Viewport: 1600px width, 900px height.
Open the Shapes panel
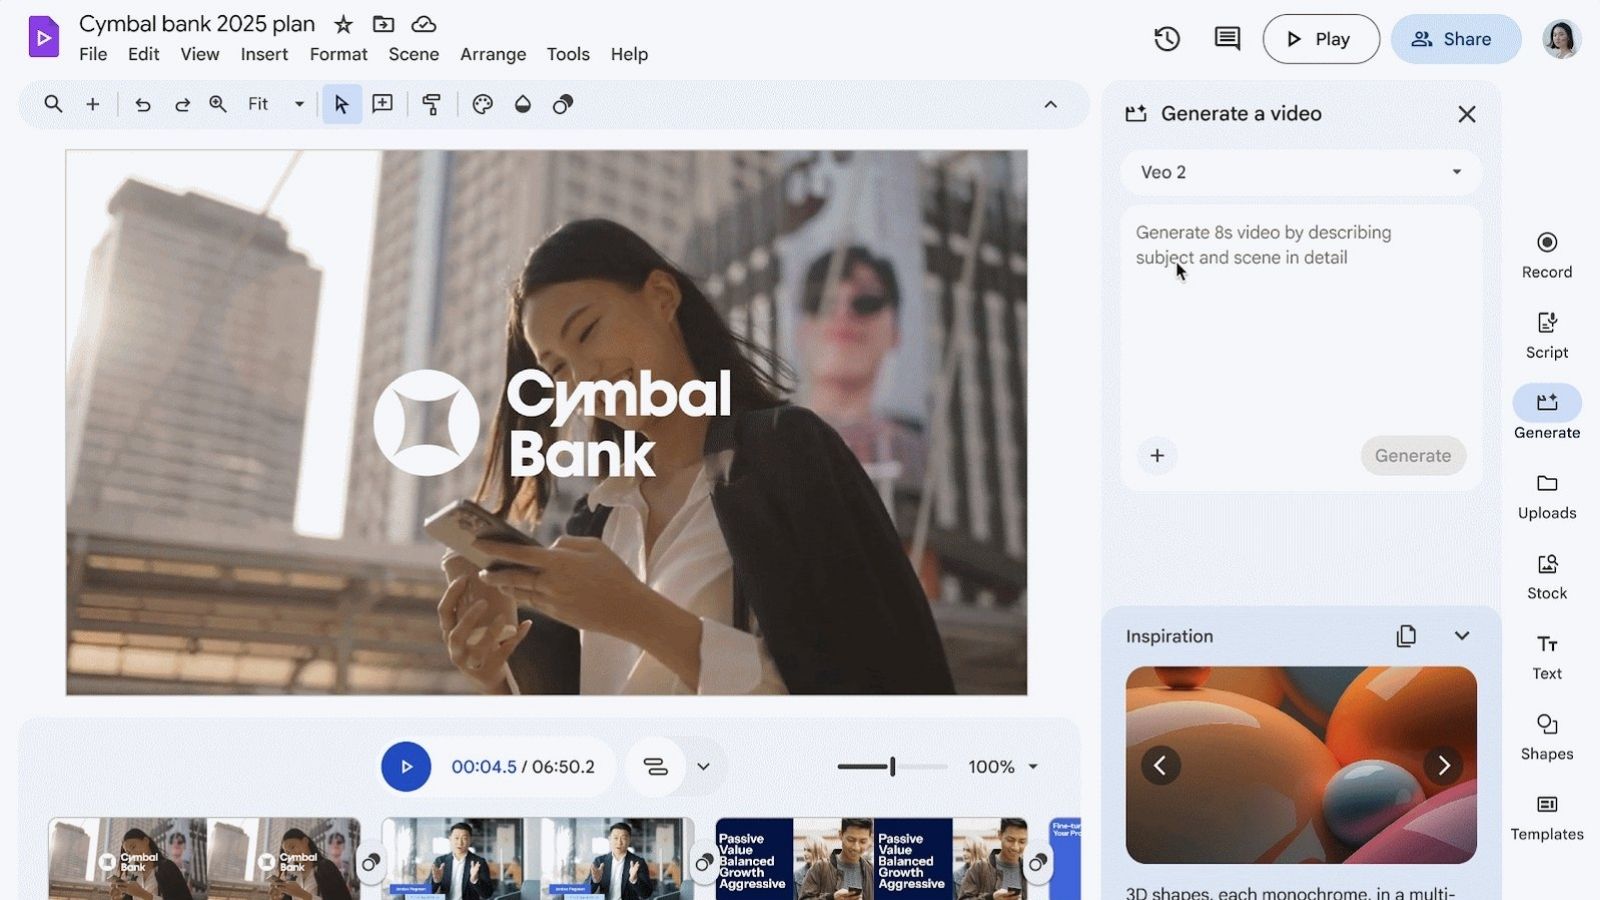(1546, 735)
